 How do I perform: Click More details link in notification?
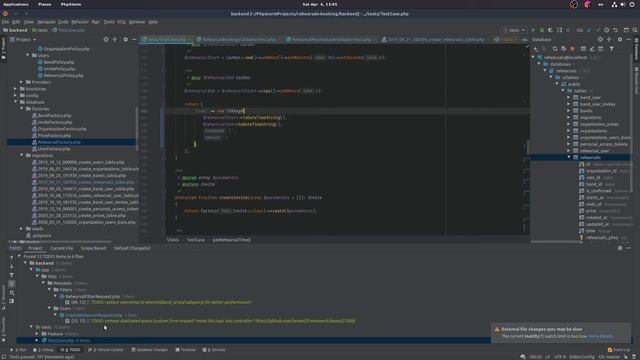(x=601, y=336)
